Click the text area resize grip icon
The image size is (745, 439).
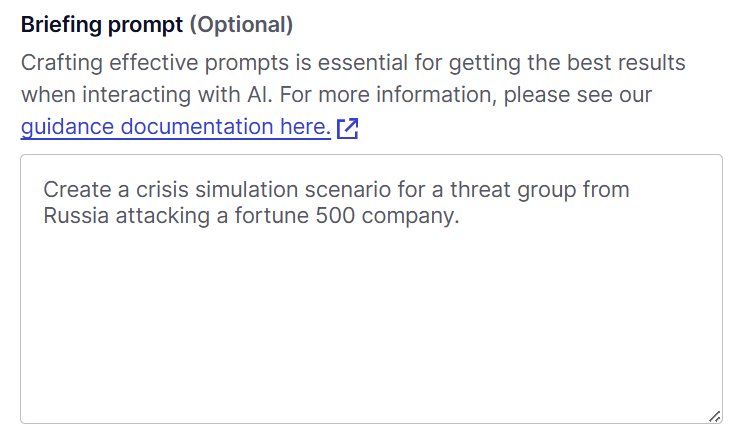pos(714,416)
